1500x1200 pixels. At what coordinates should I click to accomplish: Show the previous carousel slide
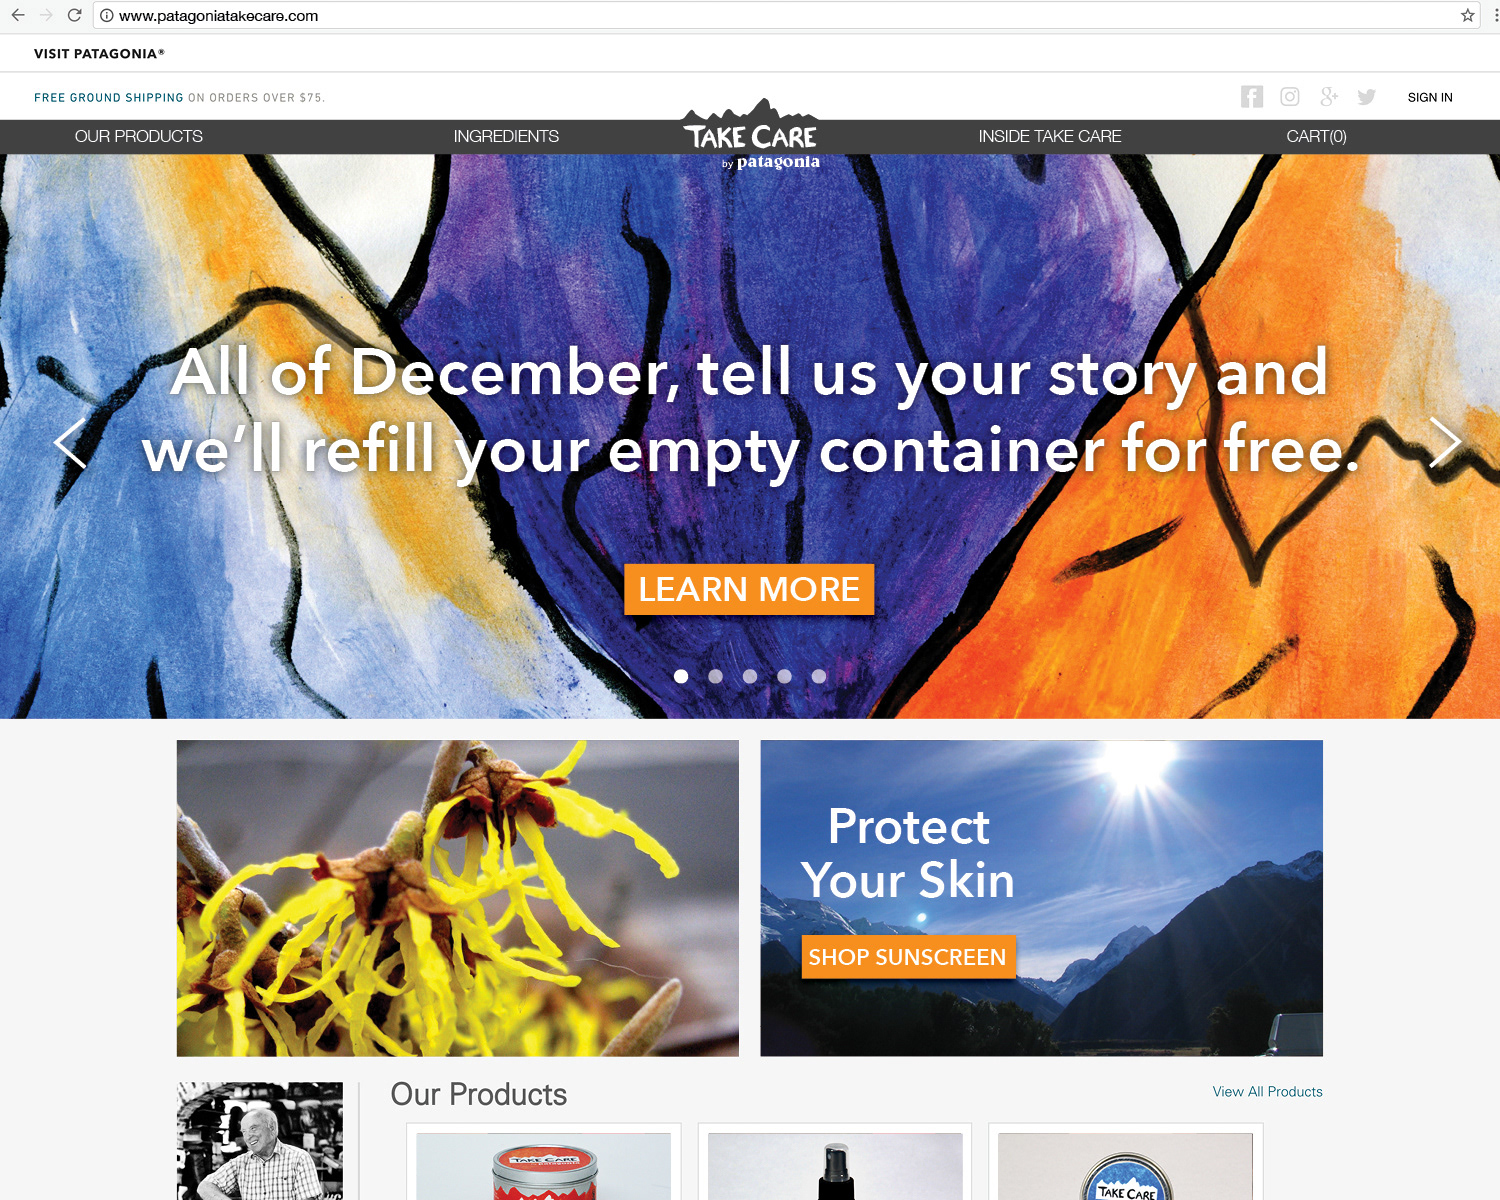click(70, 442)
